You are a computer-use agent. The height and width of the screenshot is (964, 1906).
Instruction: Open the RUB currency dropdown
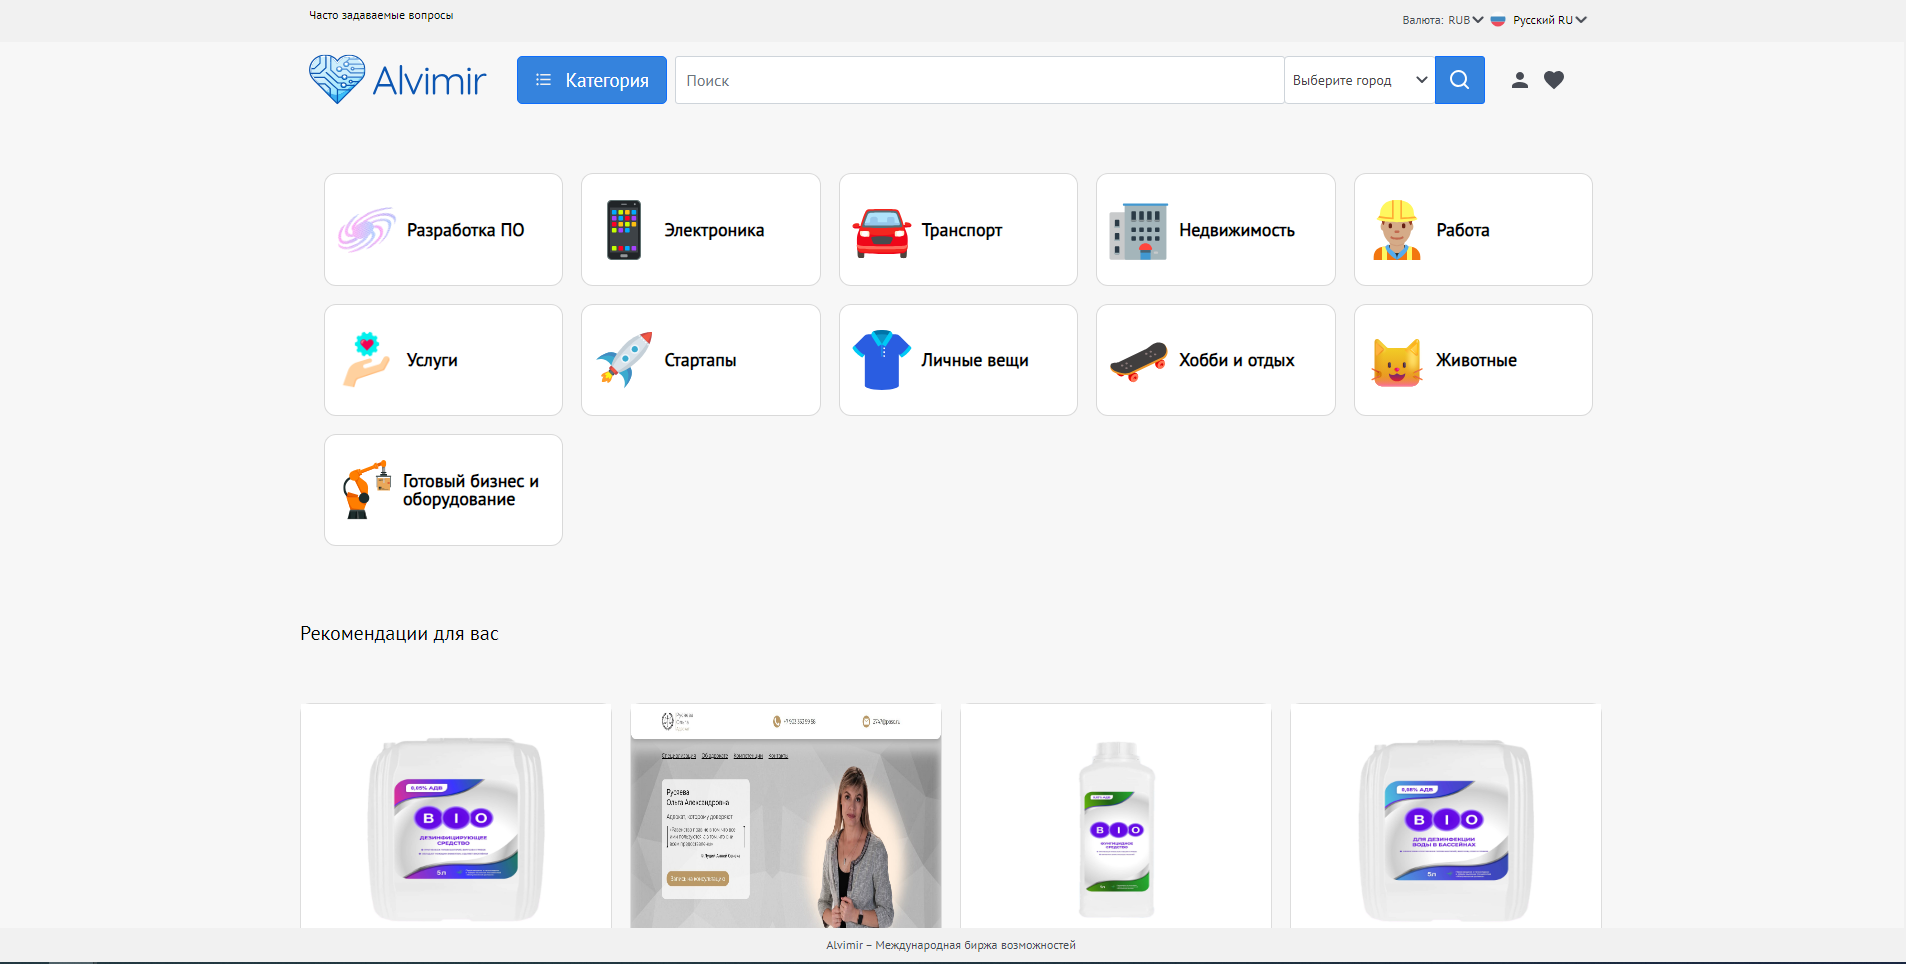[1465, 20]
